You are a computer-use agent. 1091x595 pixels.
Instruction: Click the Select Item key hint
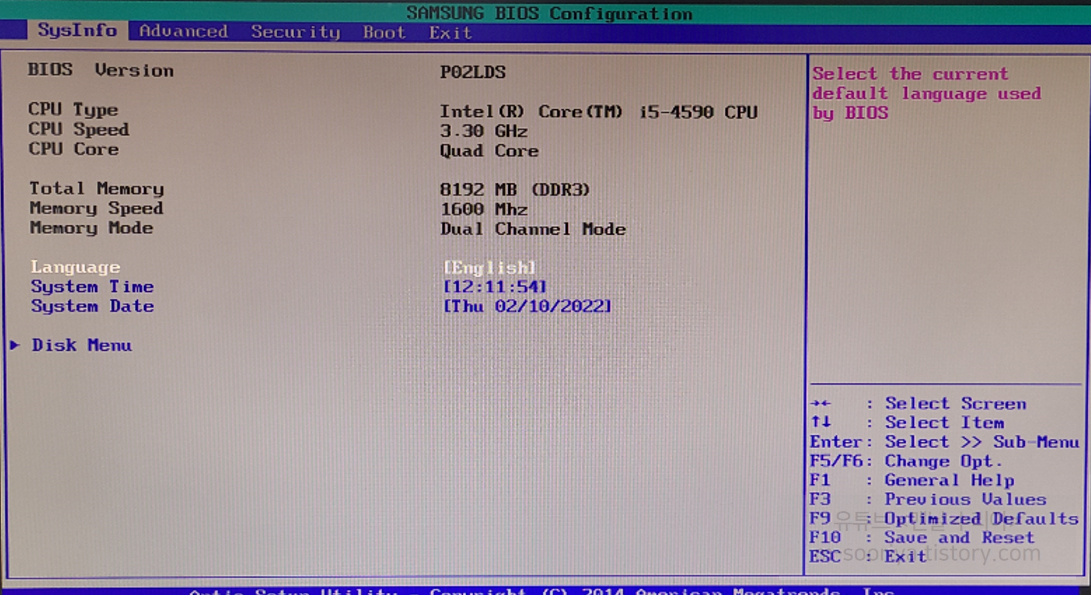[x=944, y=422]
